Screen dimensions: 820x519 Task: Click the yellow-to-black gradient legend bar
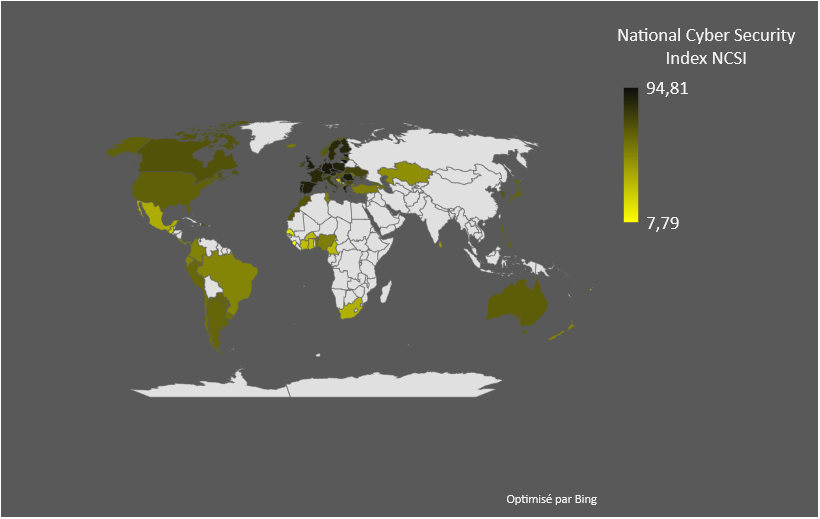click(631, 155)
